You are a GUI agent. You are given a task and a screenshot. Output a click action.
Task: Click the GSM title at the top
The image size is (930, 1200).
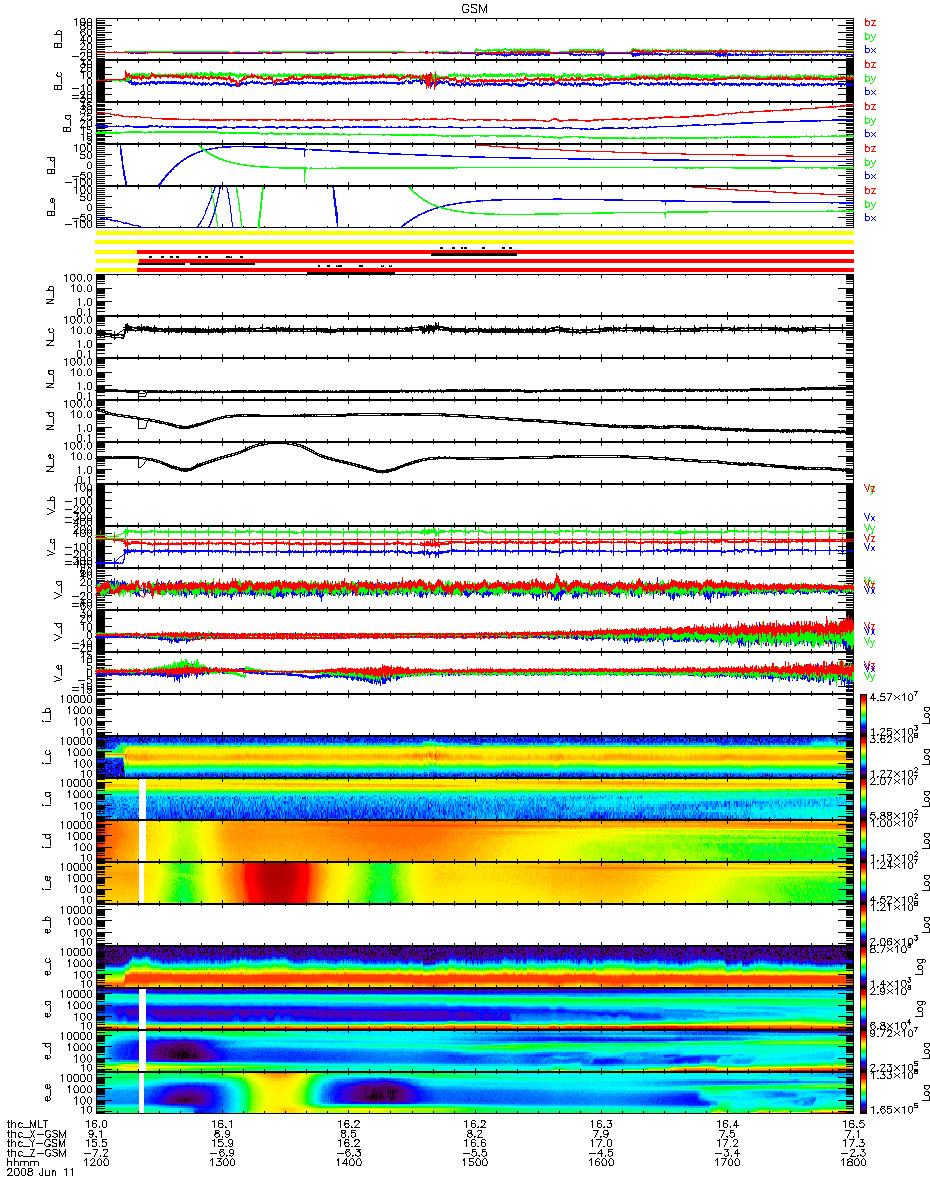tap(475, 8)
